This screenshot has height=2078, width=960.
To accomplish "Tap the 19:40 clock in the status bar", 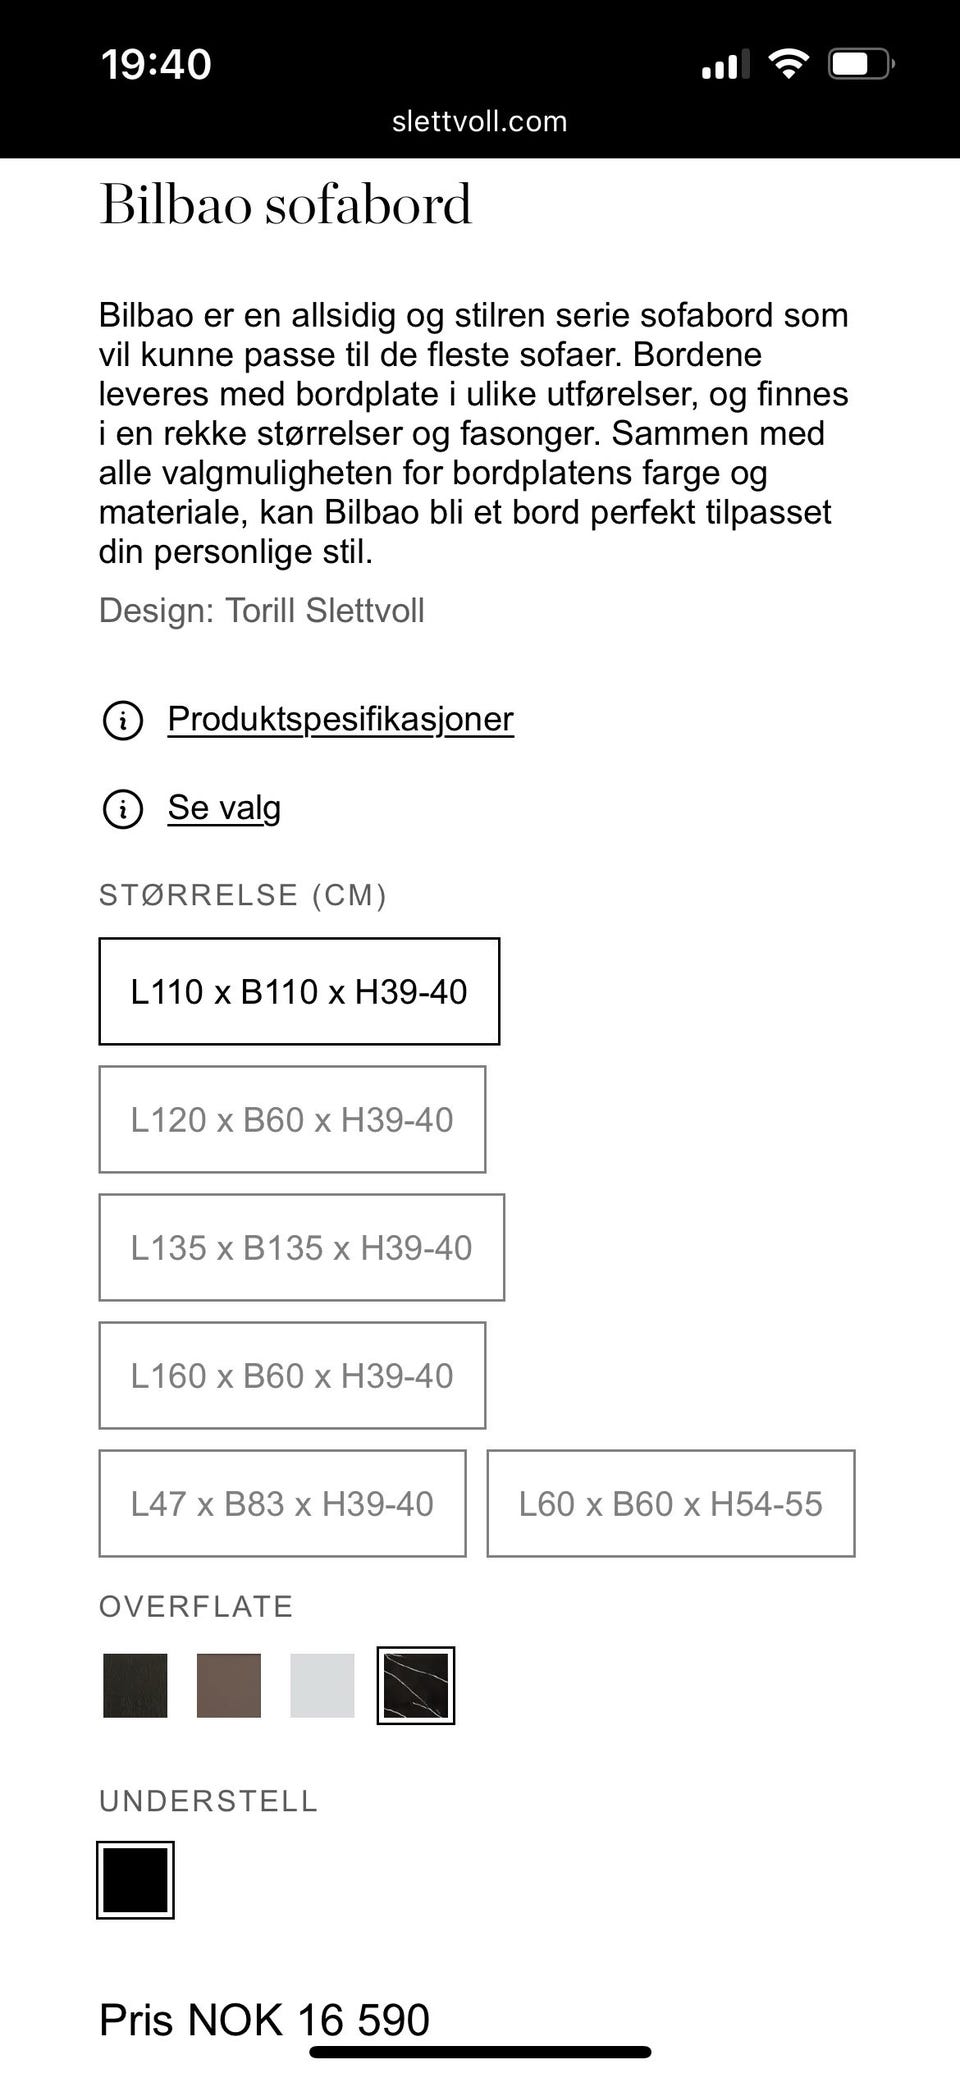I will pos(156,65).
